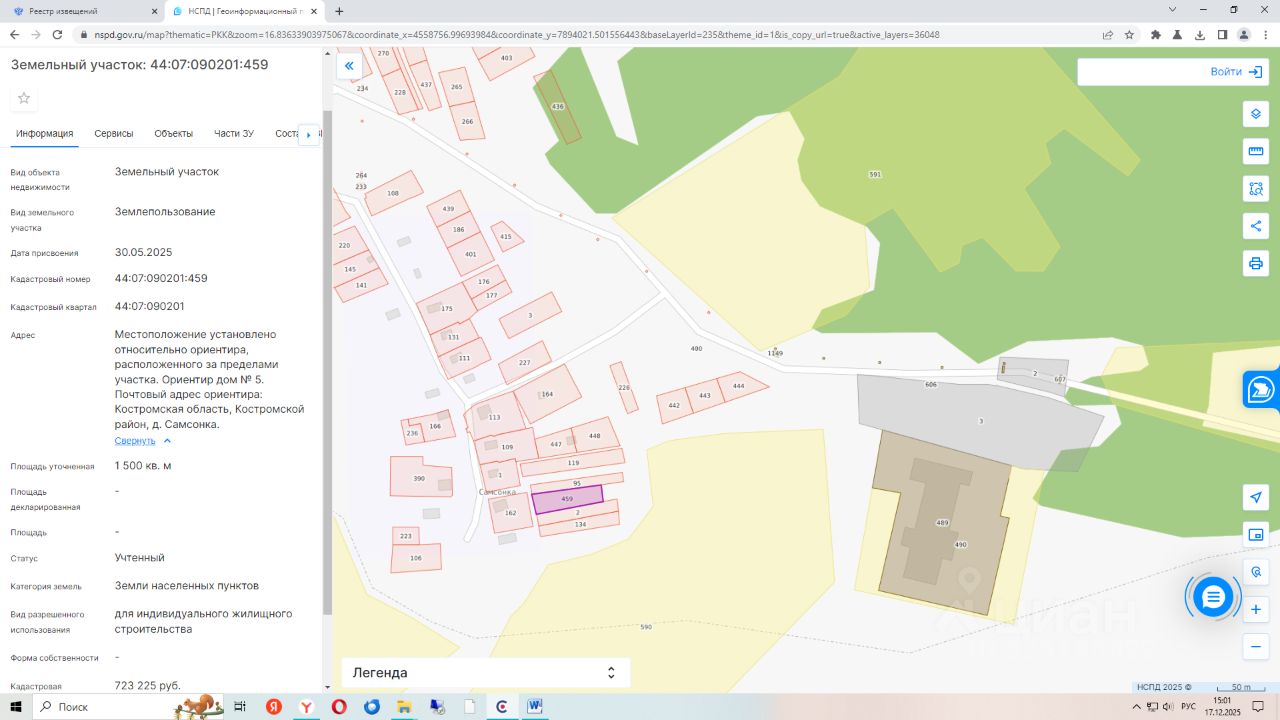The image size is (1280, 720).
Task: Zoom out the map with minus button
Action: point(1256,647)
